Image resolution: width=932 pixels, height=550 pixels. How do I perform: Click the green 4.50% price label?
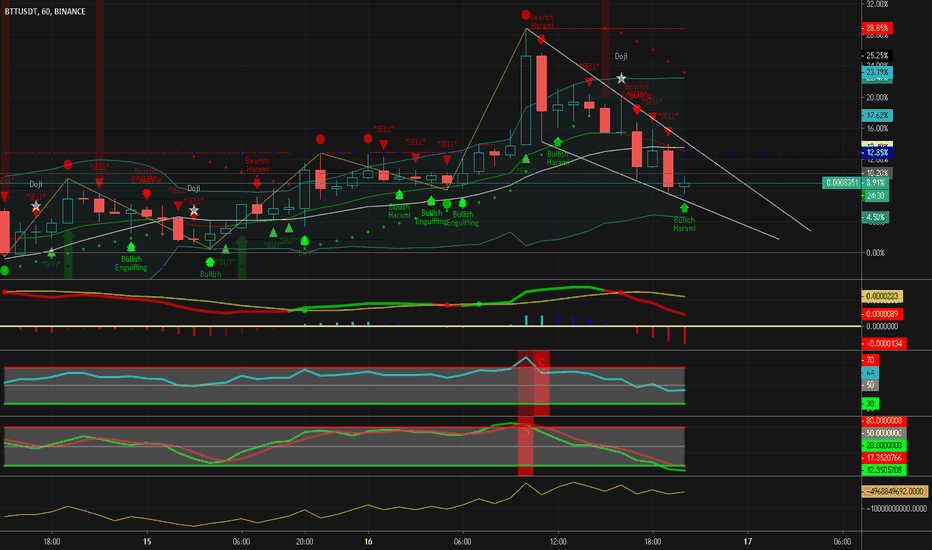pos(875,217)
